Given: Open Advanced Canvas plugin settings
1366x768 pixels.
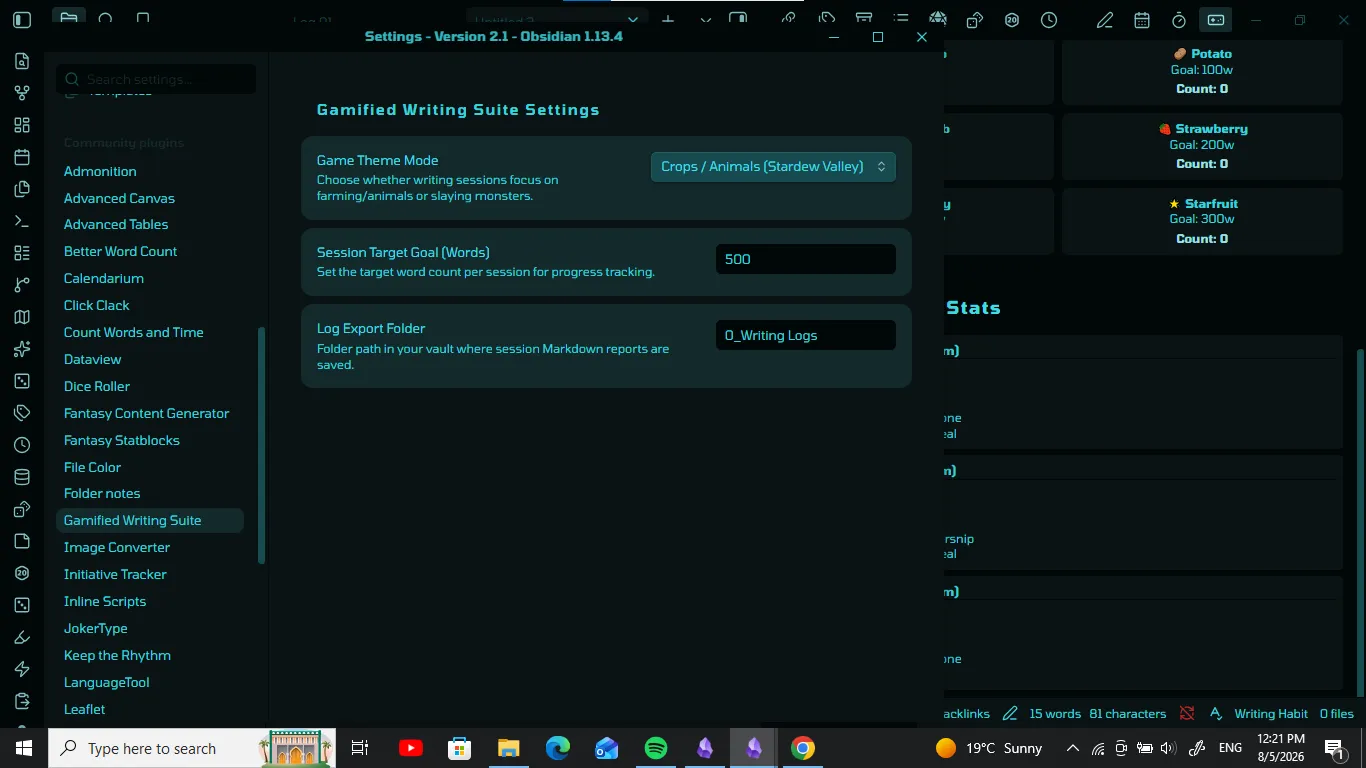Looking at the screenshot, I should [119, 198].
